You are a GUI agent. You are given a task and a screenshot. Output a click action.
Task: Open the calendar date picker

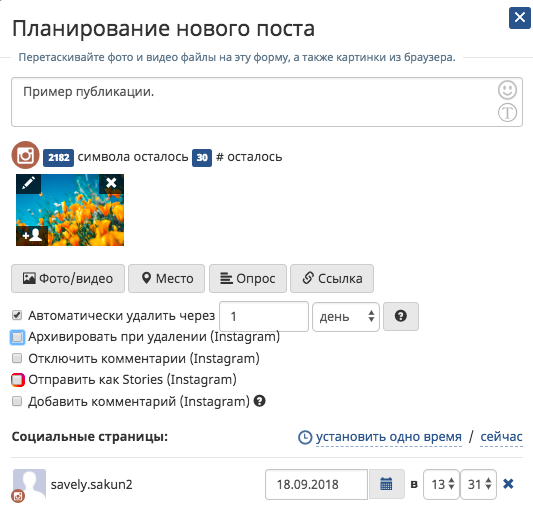pyautogui.click(x=386, y=484)
